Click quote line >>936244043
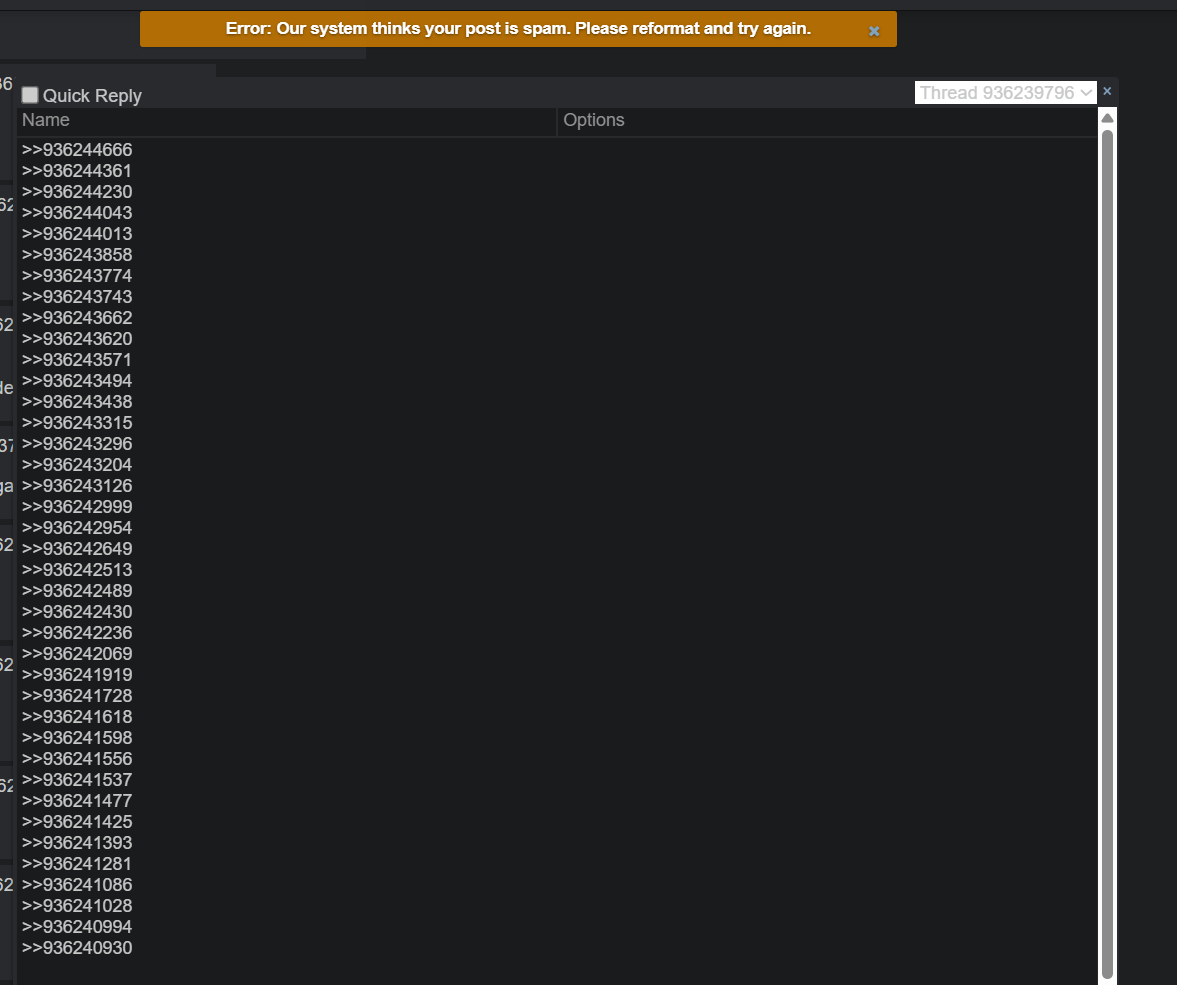This screenshot has height=985, width=1177. [x=77, y=213]
